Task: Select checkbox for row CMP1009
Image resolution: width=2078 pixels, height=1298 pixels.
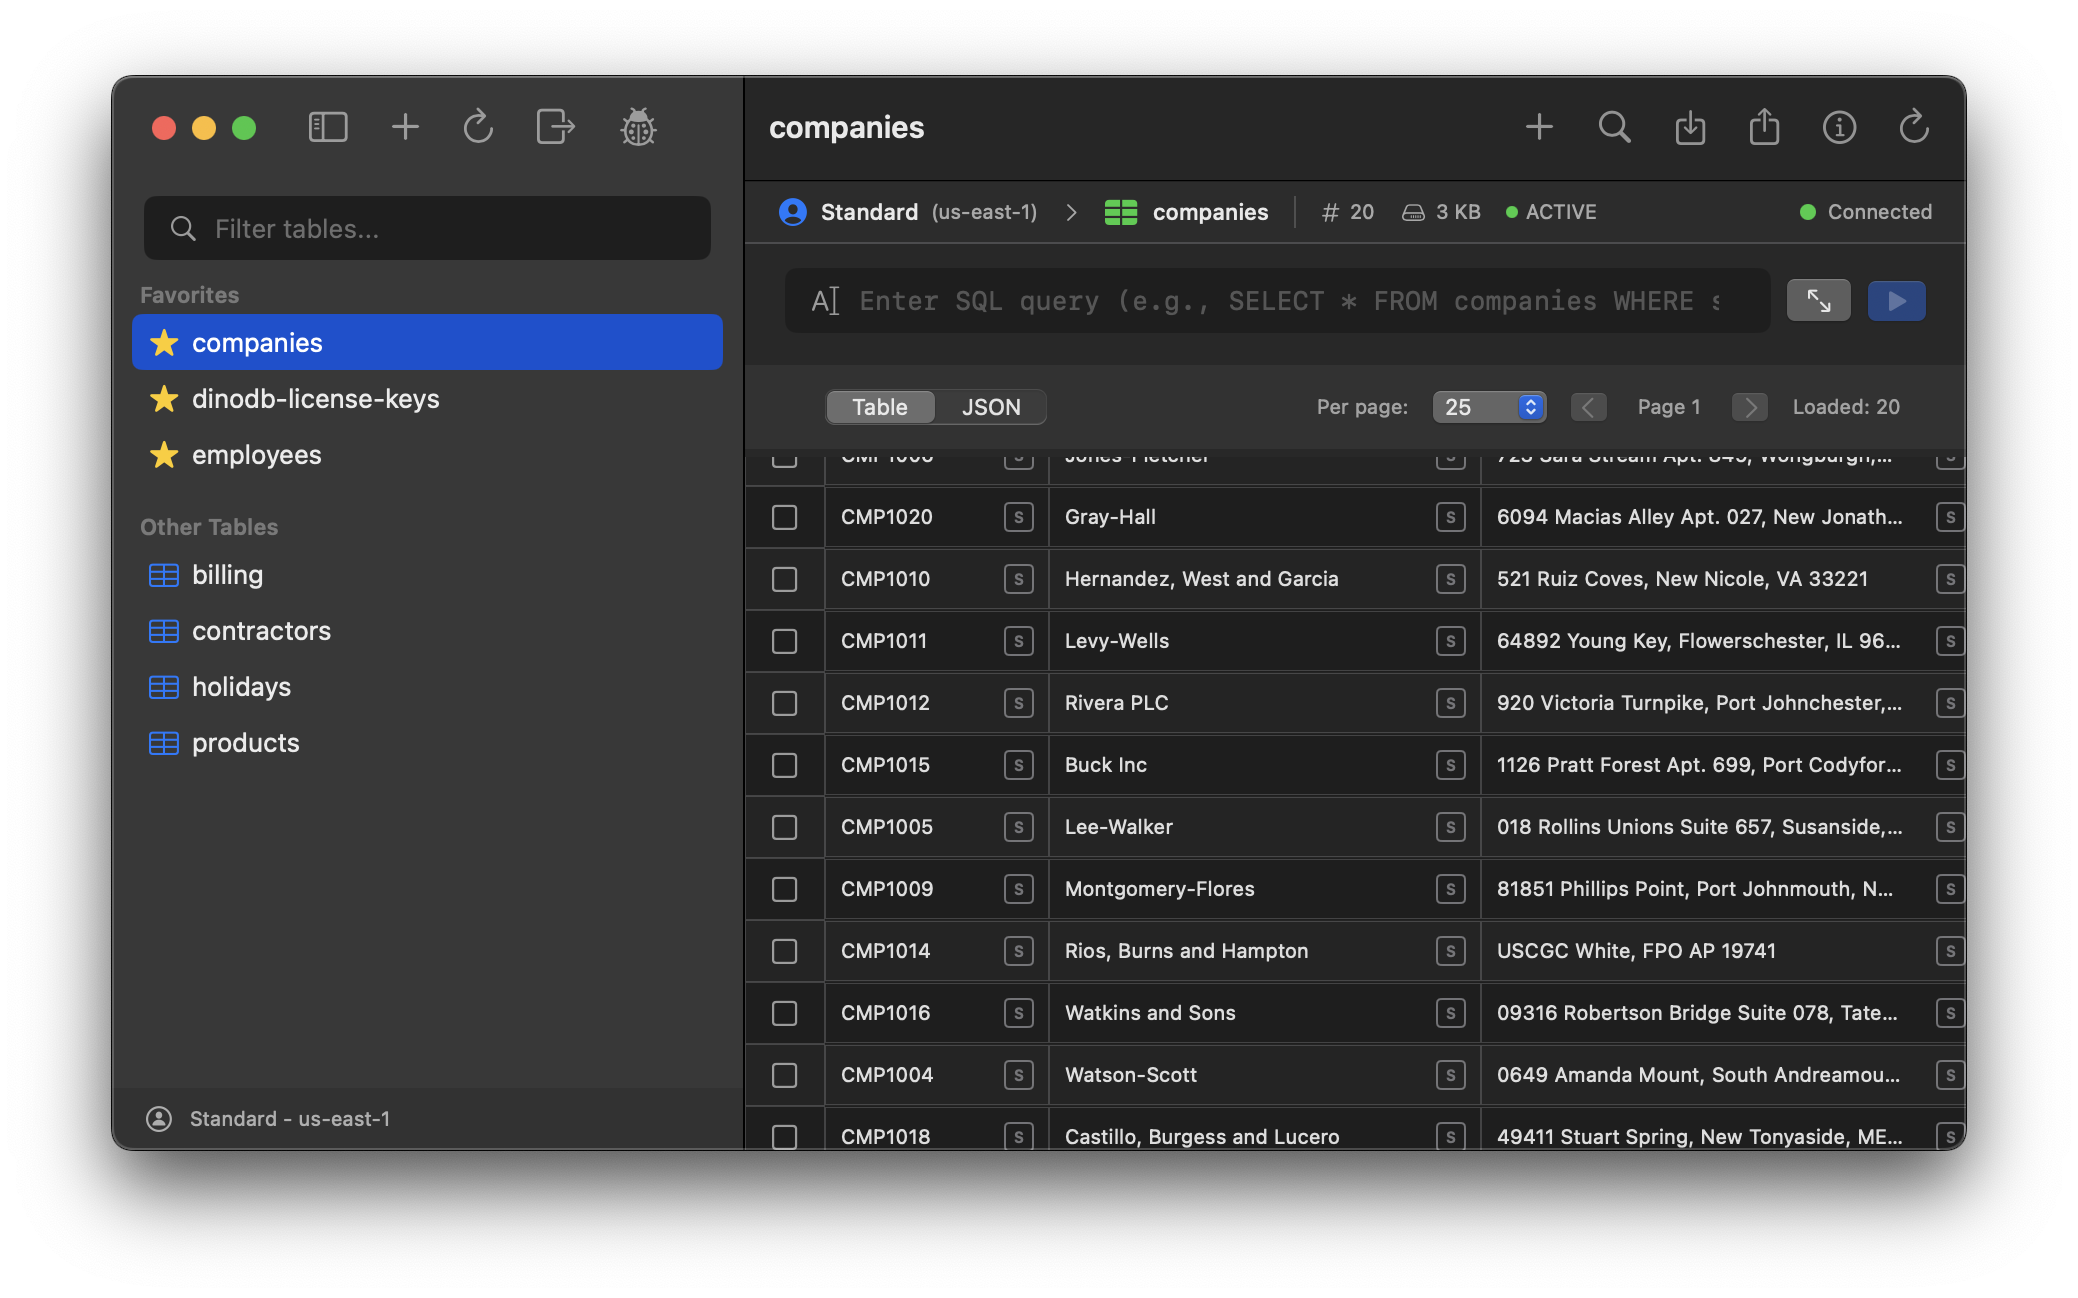Action: point(784,889)
